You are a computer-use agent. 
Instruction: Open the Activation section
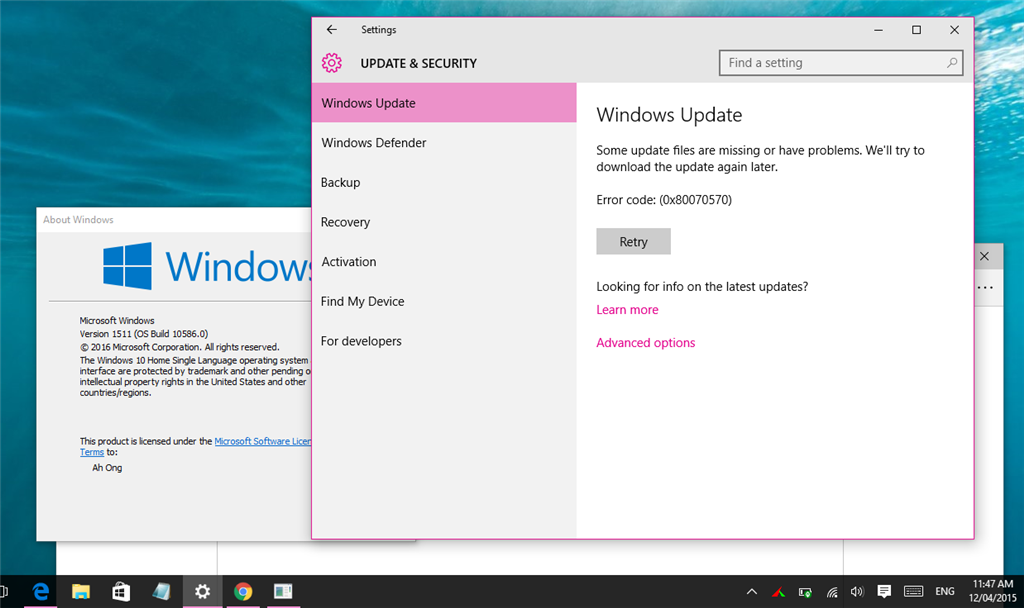tap(444, 262)
